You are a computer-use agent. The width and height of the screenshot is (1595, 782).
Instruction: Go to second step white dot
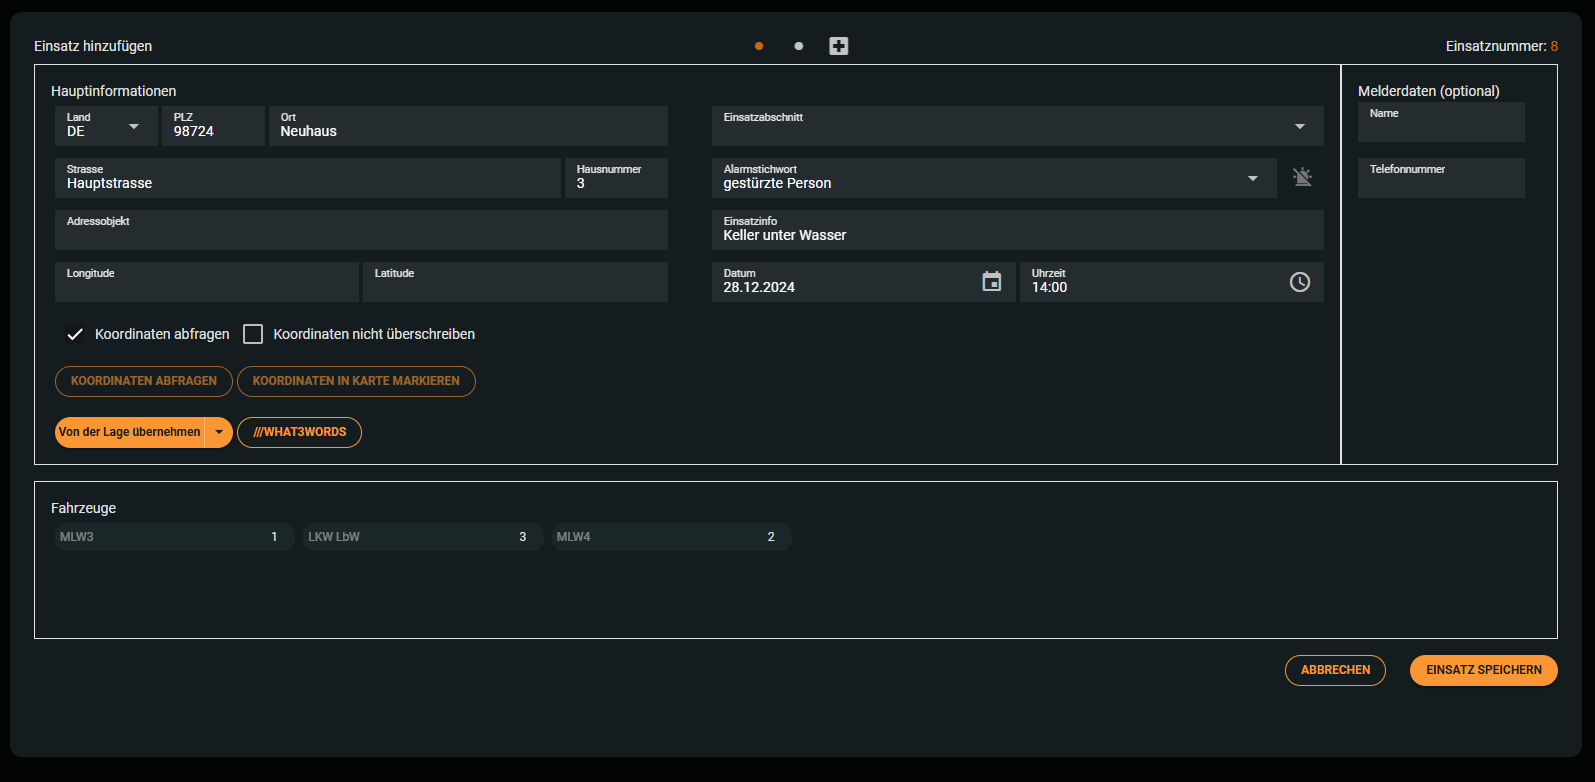[798, 46]
